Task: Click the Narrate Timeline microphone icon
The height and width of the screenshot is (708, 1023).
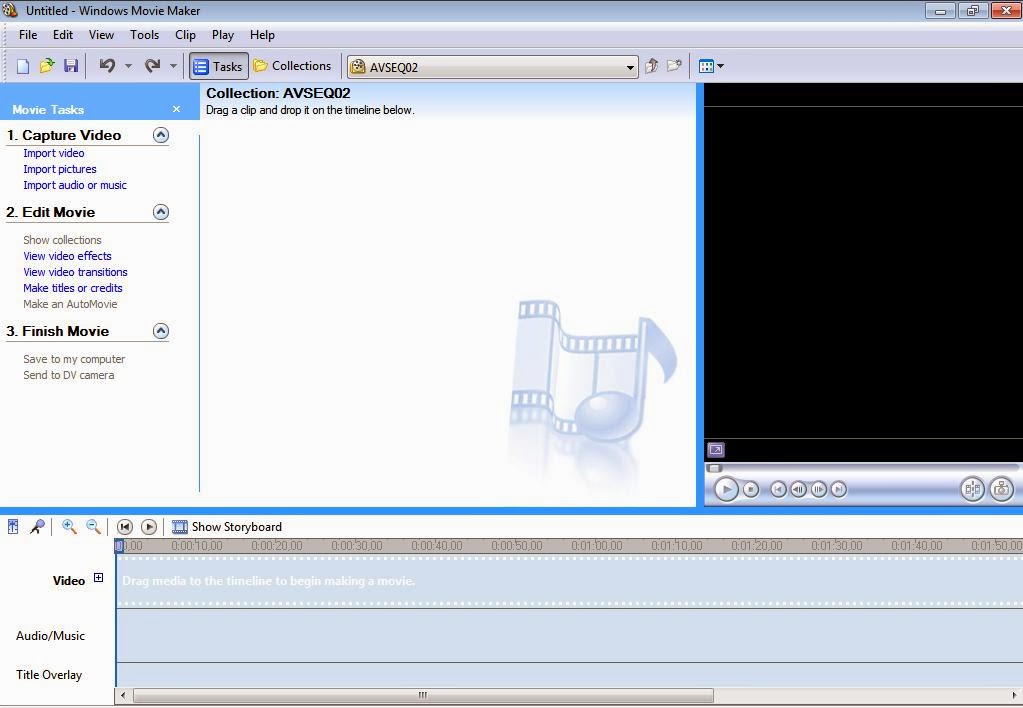Action: pos(37,527)
